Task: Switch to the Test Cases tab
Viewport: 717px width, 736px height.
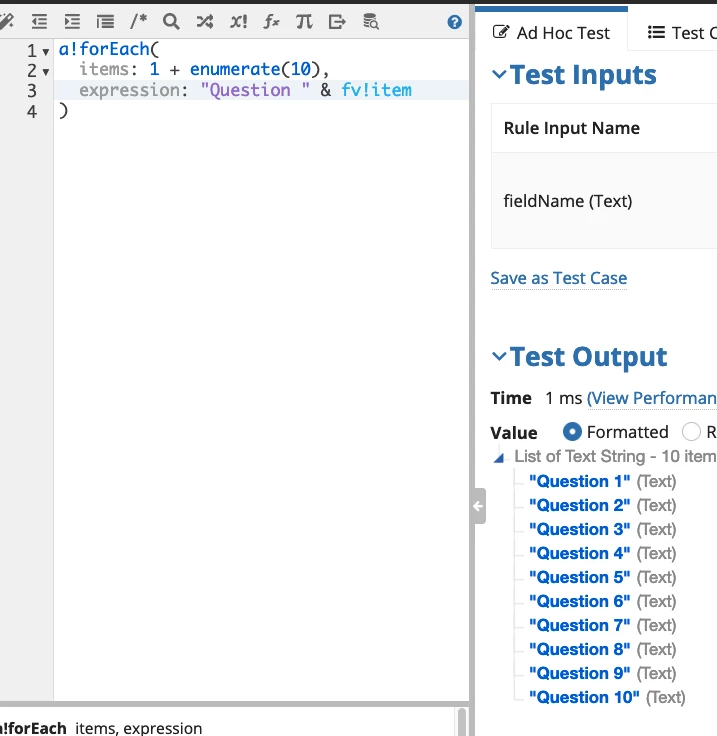Action: (x=682, y=33)
